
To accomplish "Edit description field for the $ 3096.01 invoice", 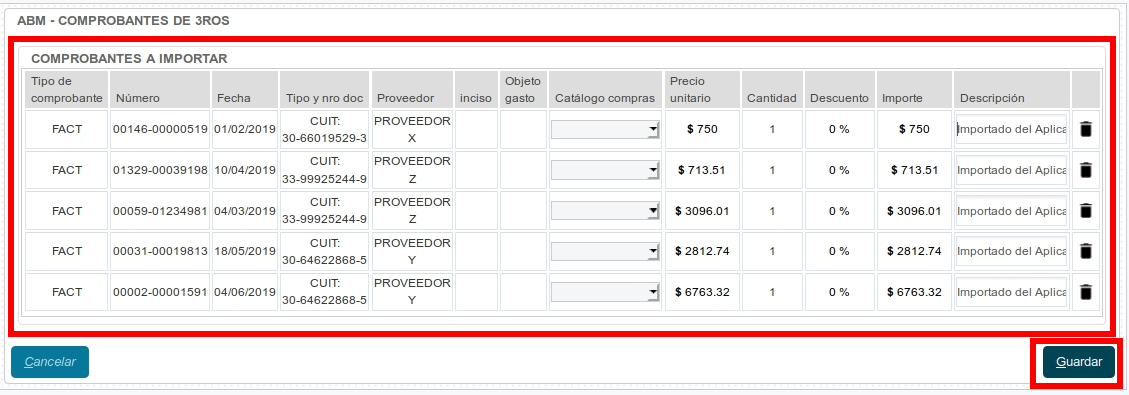I will pos(1011,211).
